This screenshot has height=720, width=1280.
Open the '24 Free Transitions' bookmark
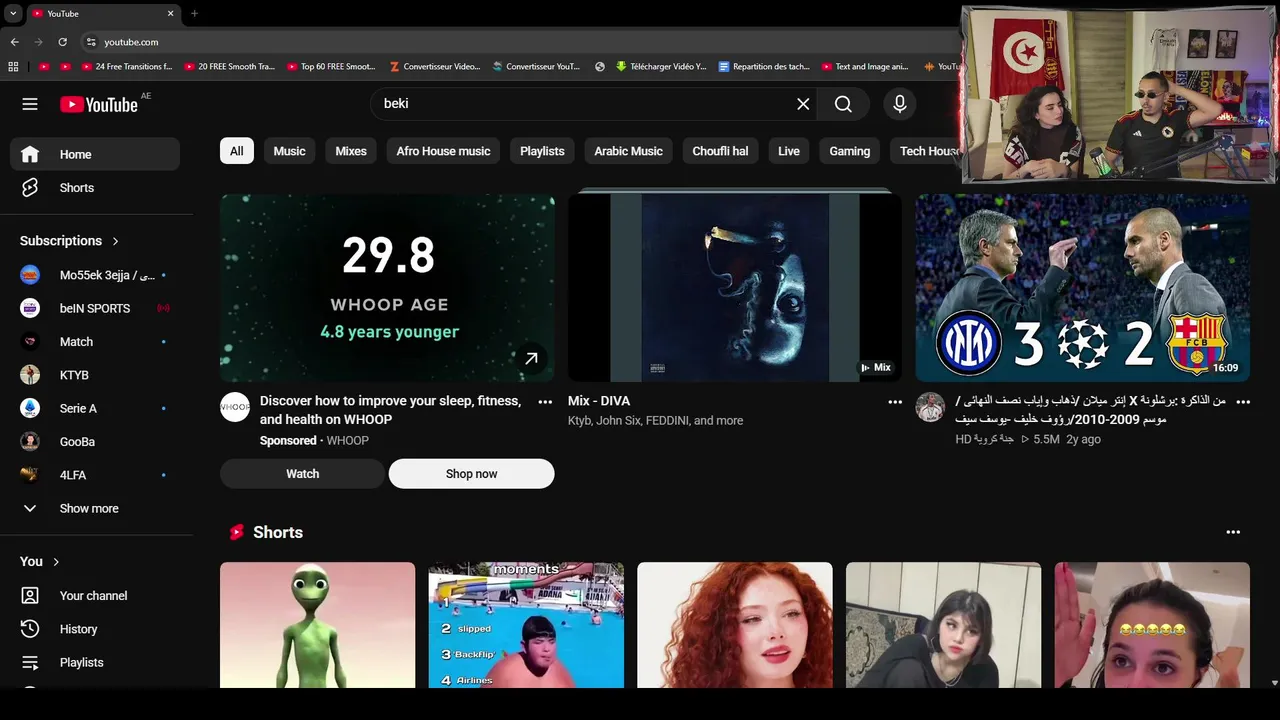pyautogui.click(x=128, y=67)
